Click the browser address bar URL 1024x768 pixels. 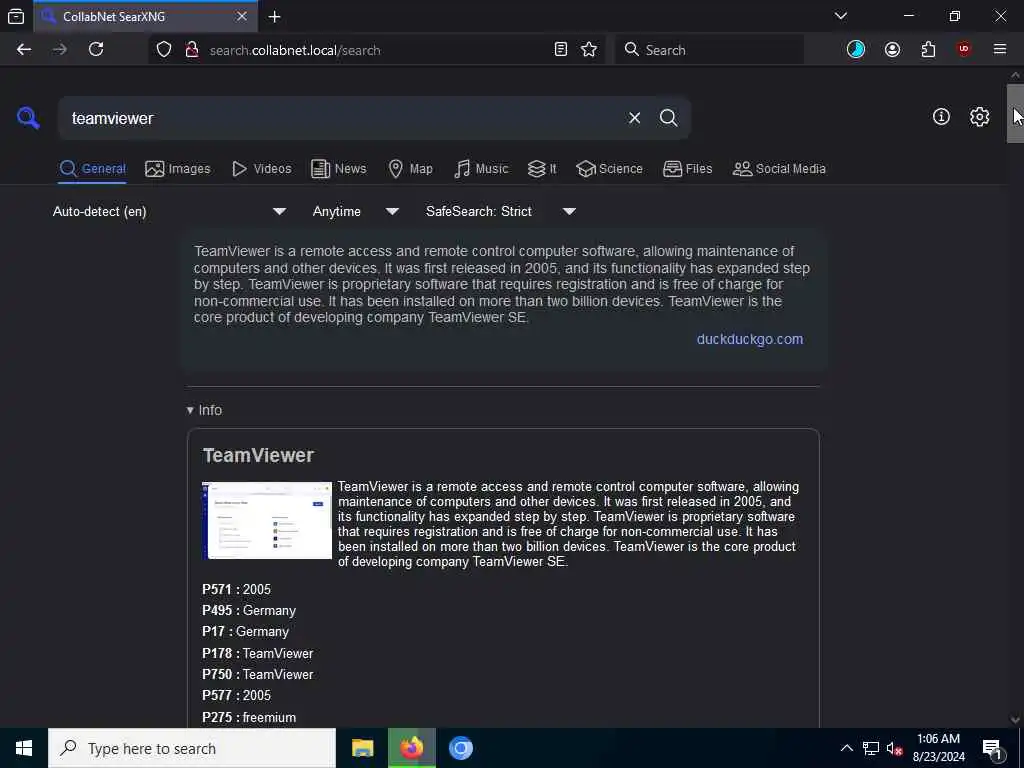(295, 50)
